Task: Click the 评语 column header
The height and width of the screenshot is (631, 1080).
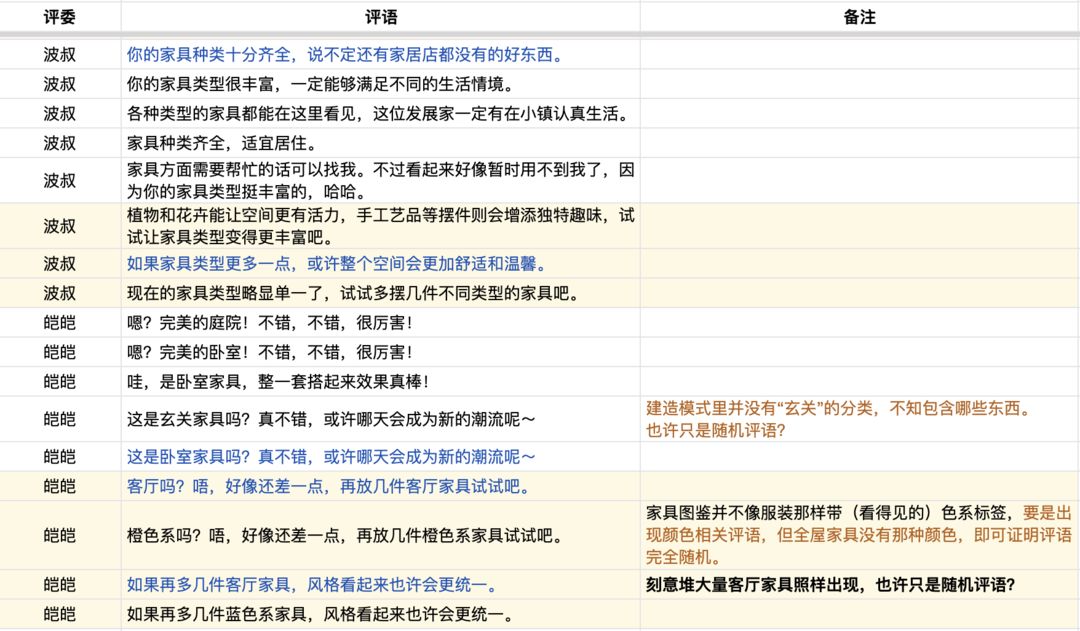Action: tap(381, 17)
